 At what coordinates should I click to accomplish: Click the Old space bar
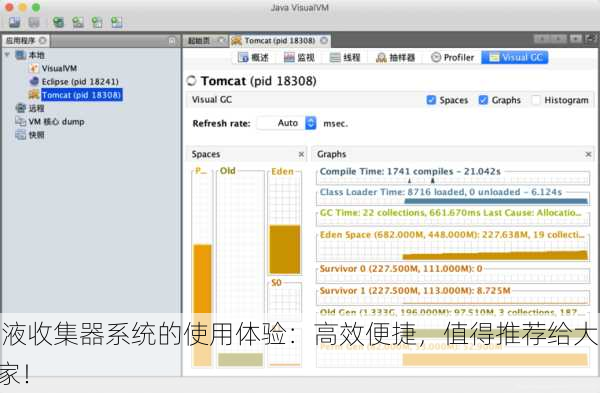click(240, 360)
